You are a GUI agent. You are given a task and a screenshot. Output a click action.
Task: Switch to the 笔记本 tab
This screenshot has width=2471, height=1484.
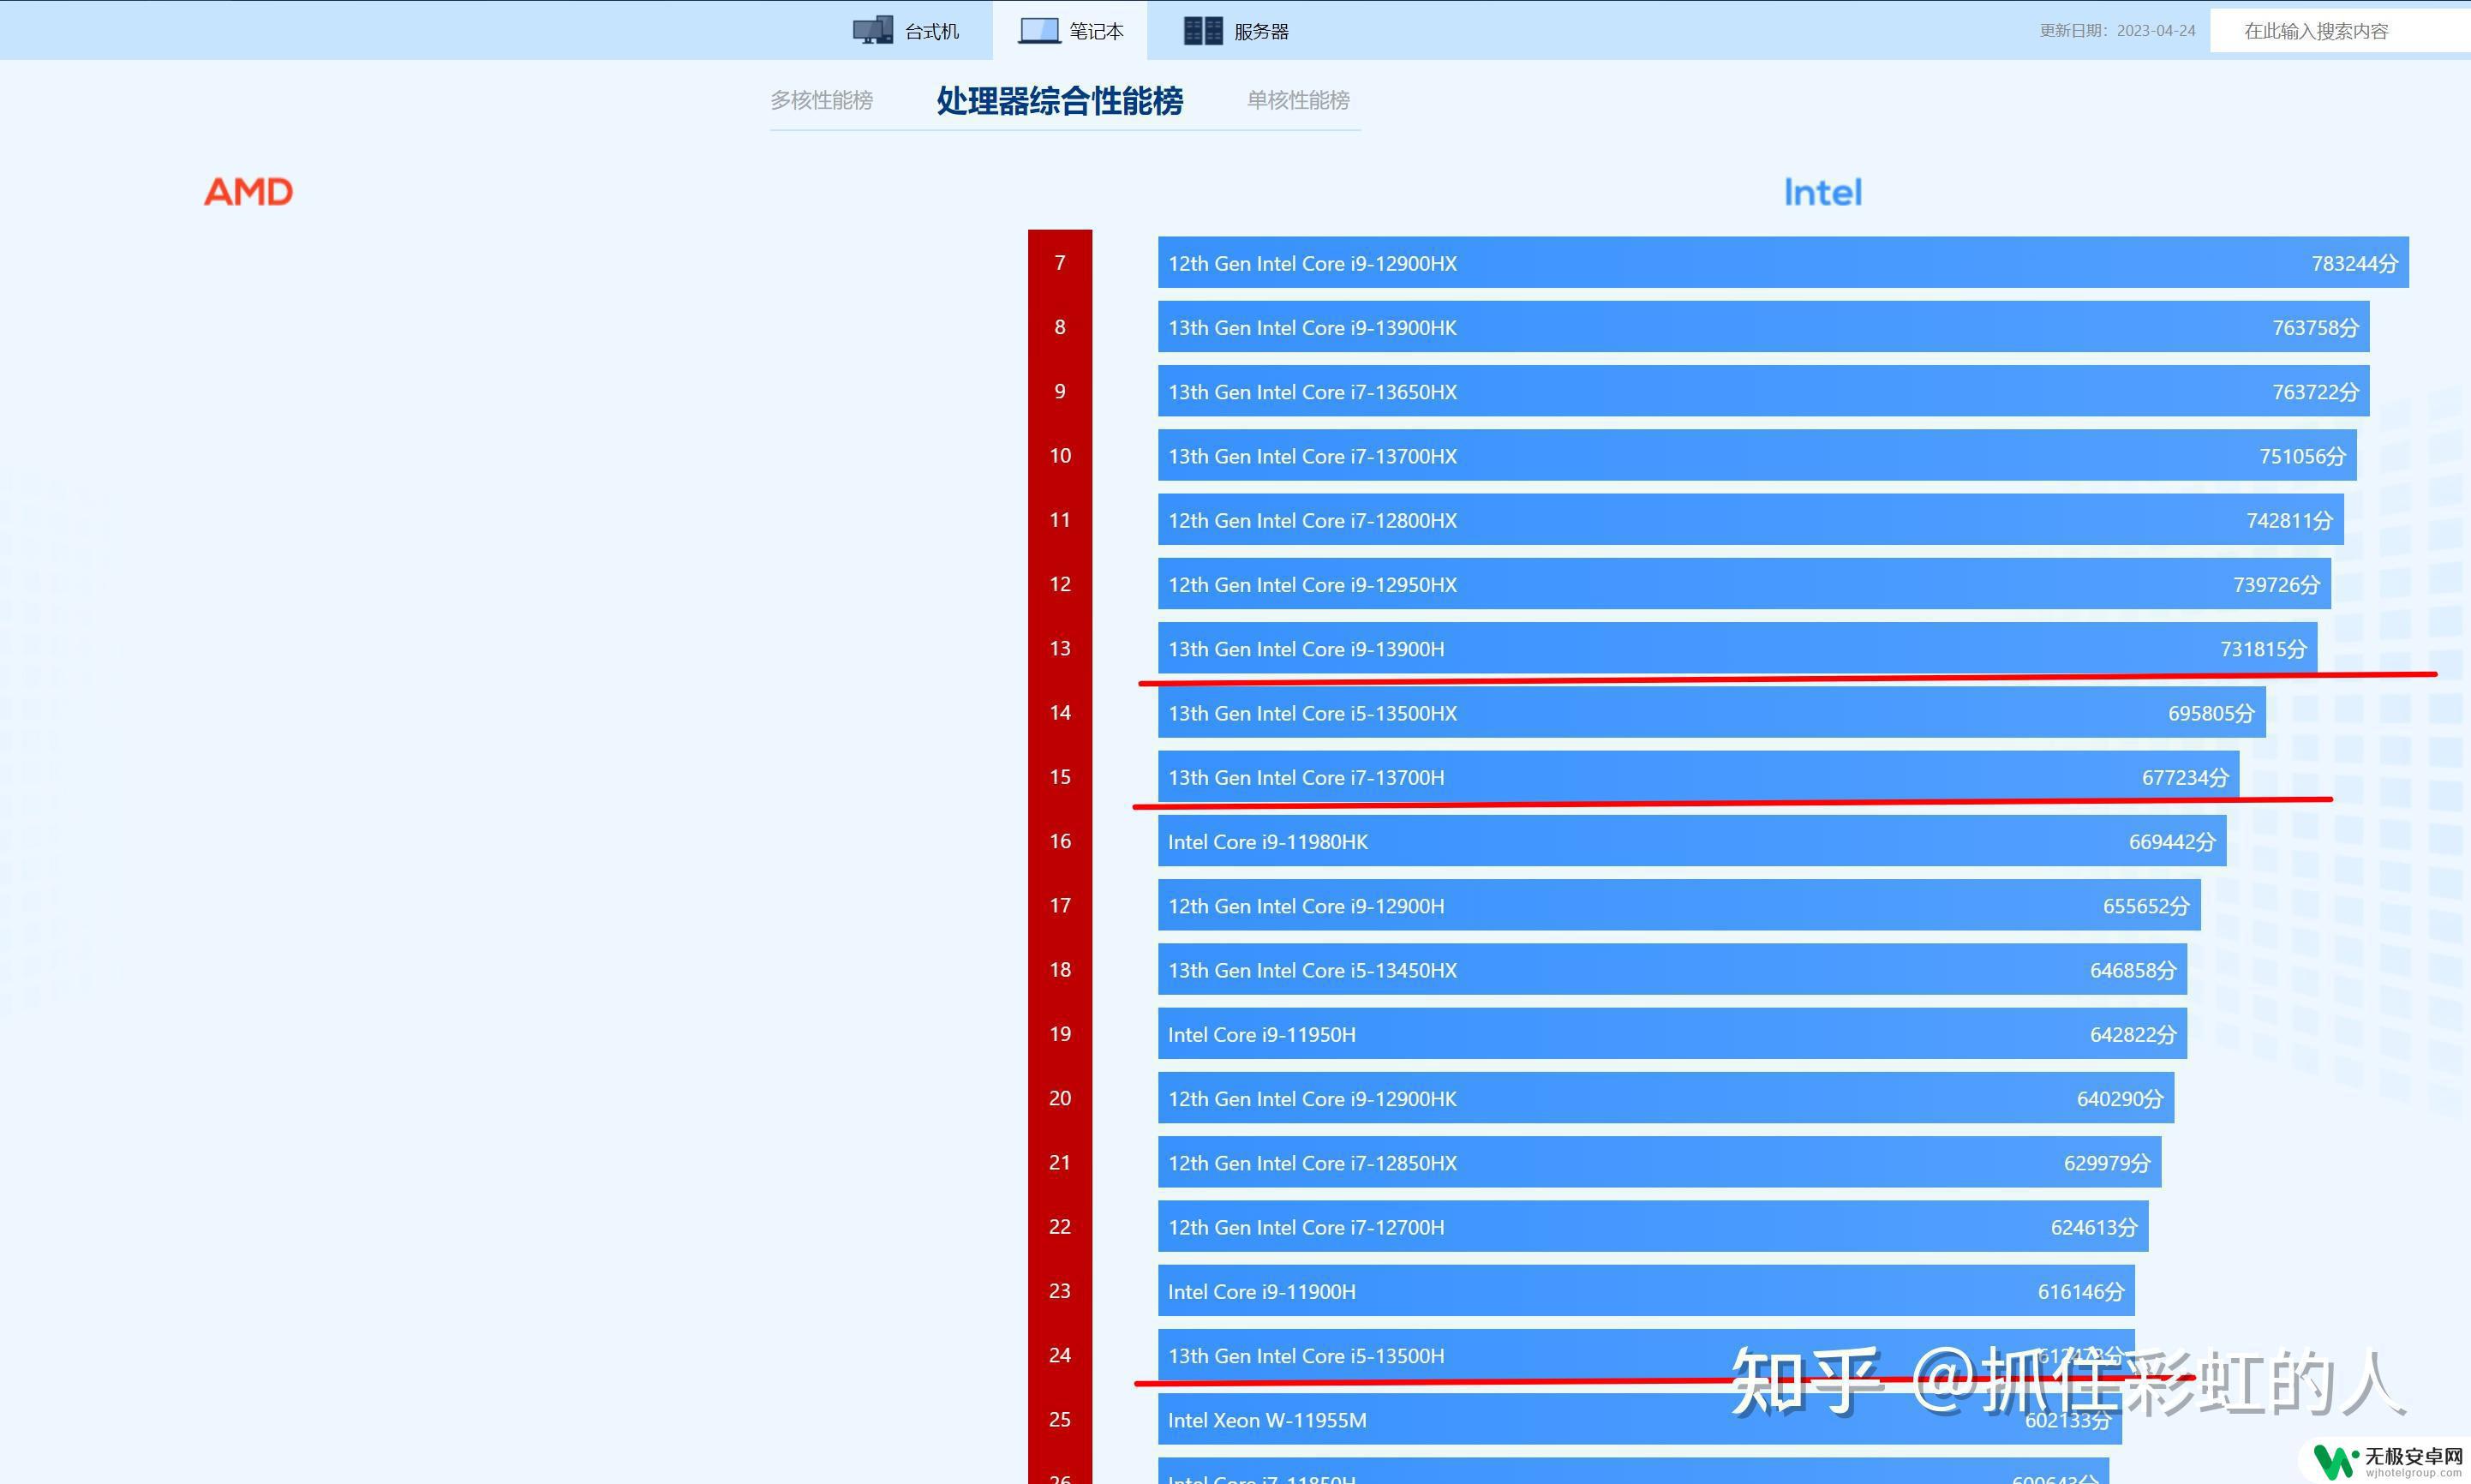(x=1070, y=31)
